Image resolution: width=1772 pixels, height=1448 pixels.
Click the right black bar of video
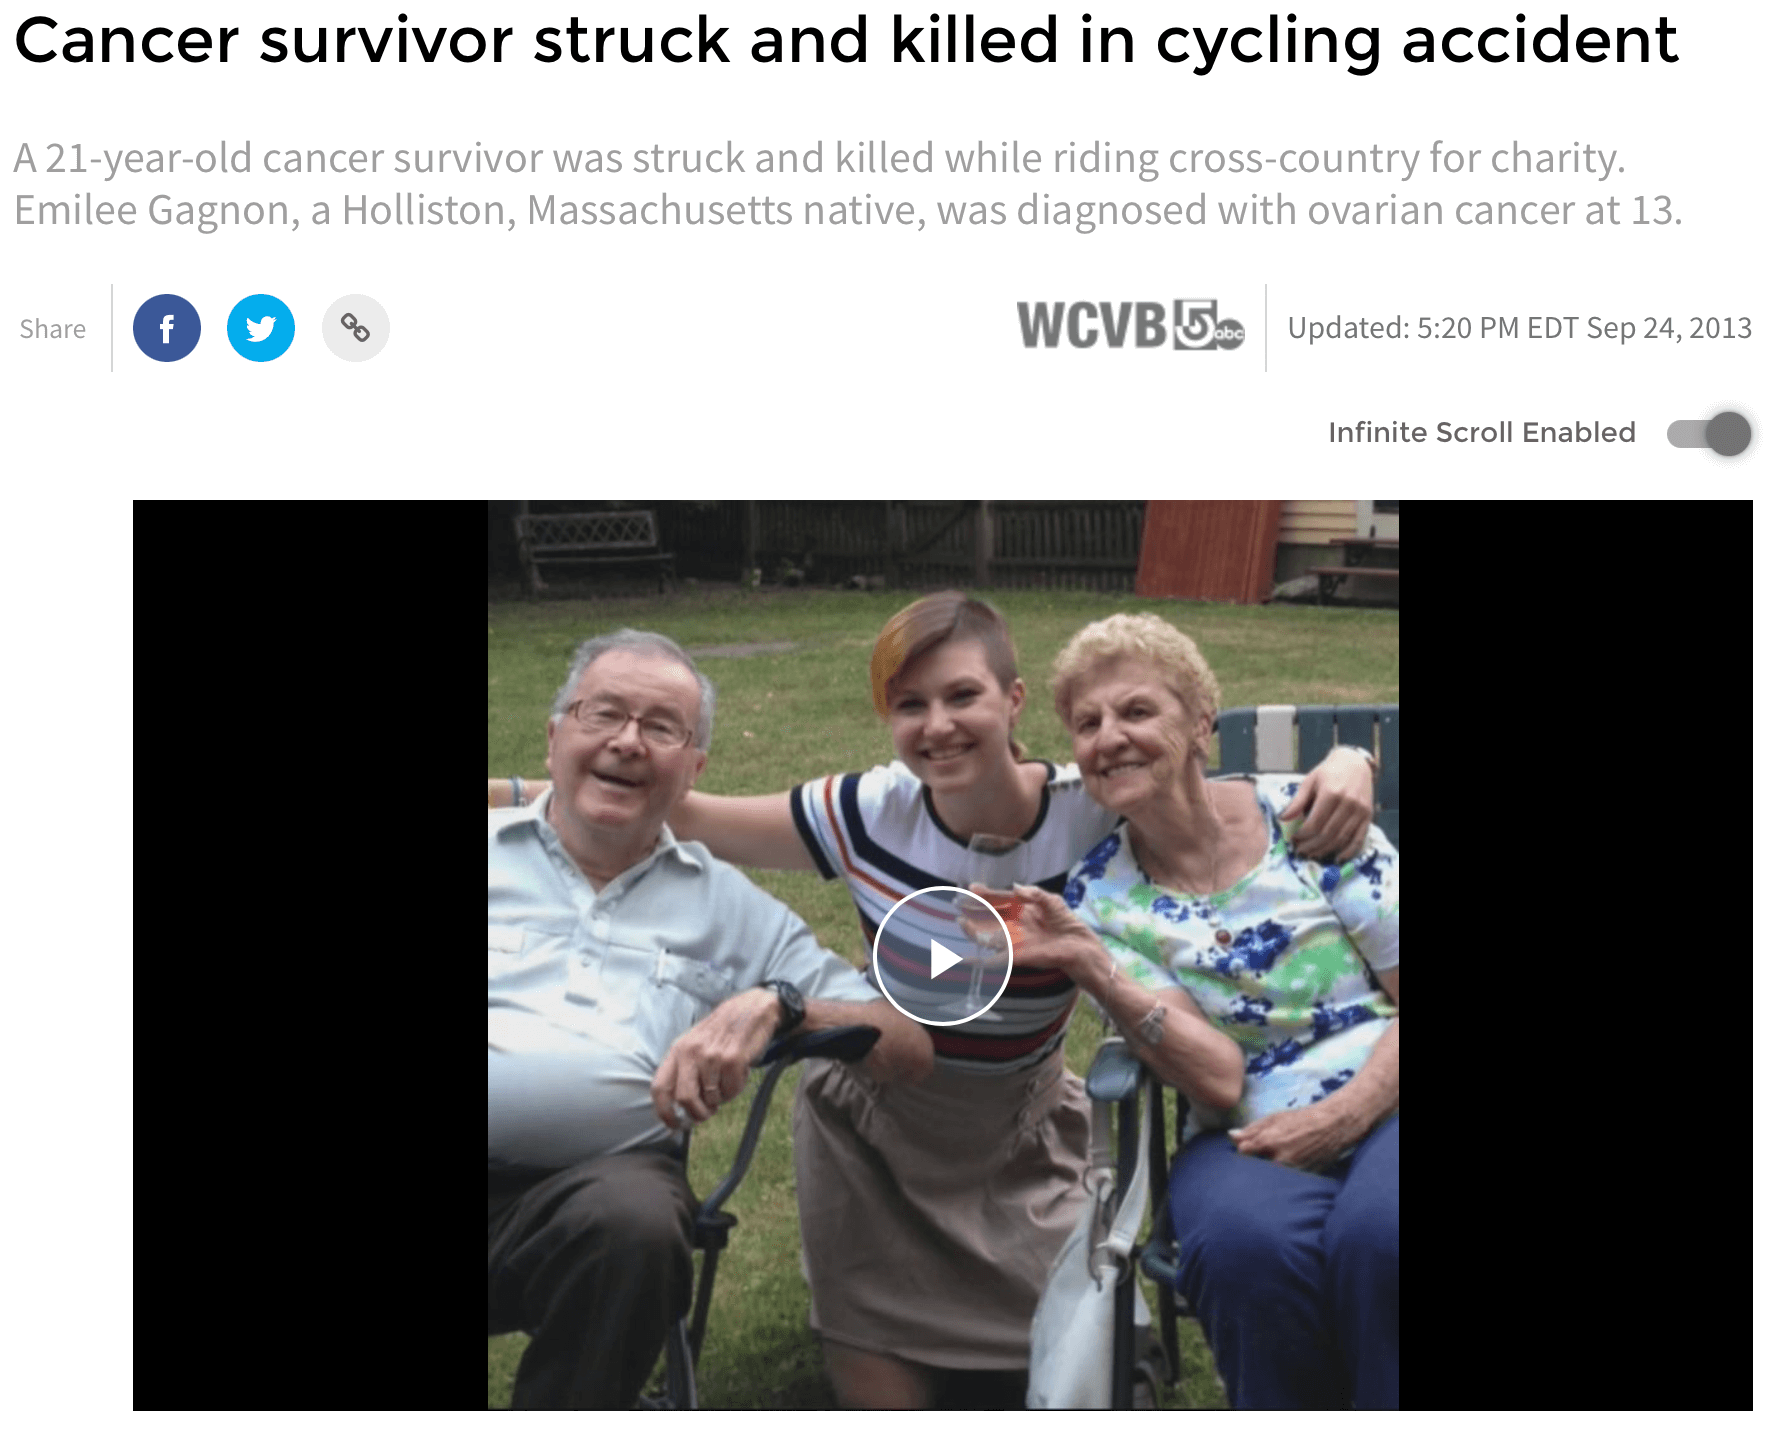pos(1575,955)
